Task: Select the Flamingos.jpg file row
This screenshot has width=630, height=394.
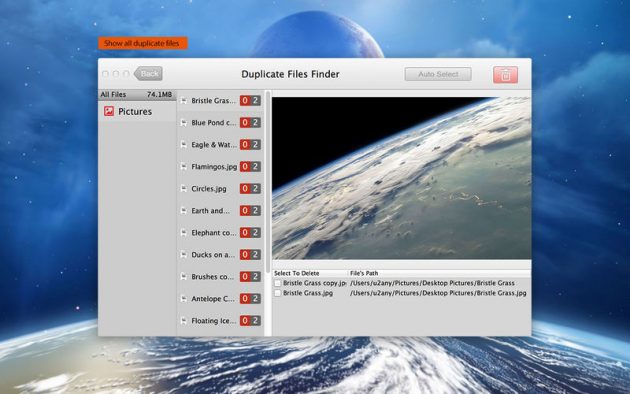Action: tap(220, 166)
